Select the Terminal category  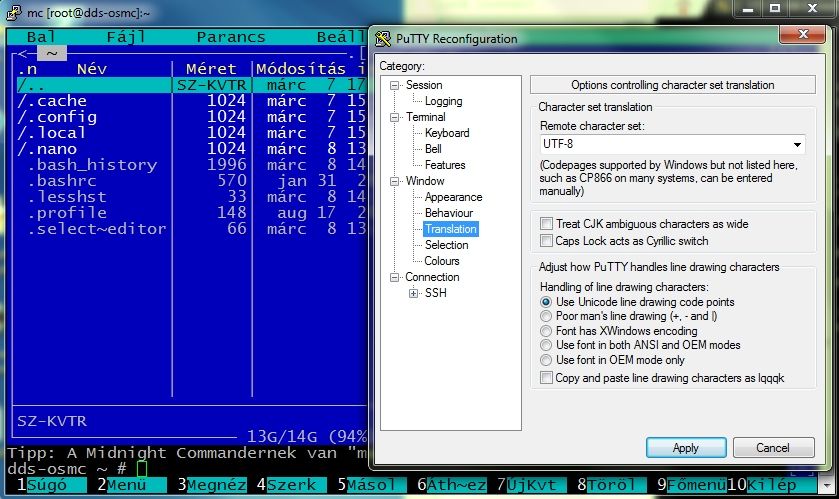pos(425,117)
